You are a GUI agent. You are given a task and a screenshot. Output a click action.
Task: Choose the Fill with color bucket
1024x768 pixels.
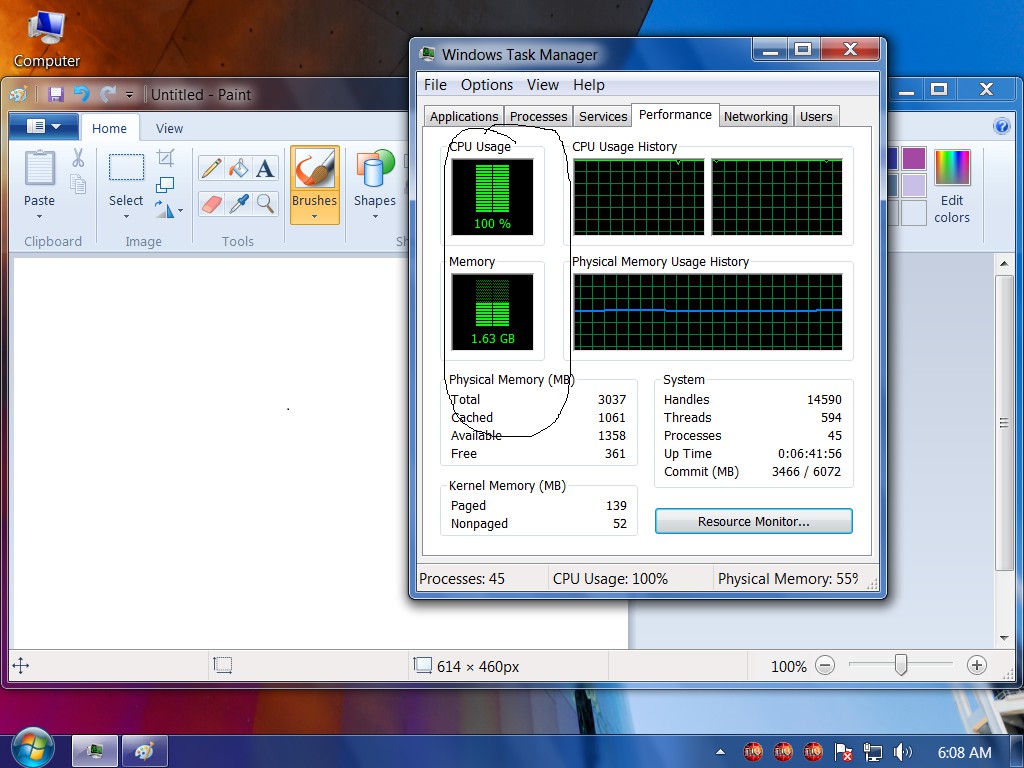[x=238, y=168]
